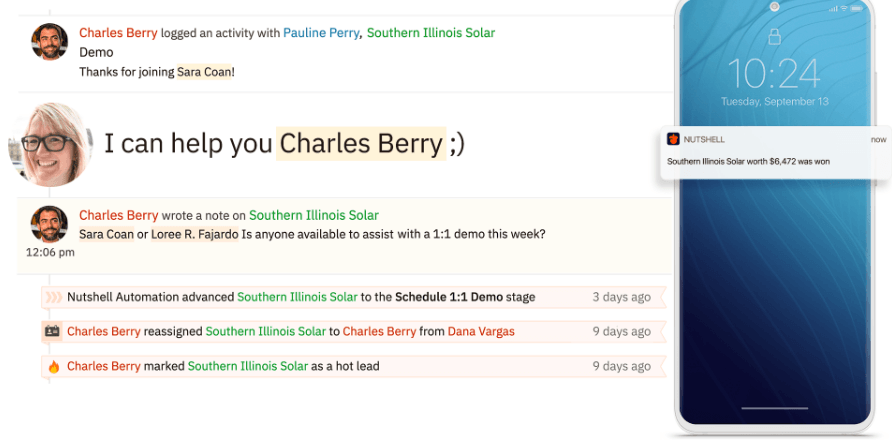Click Charles Berry's avatar beside the note
The height and width of the screenshot is (442, 892).
point(49,224)
